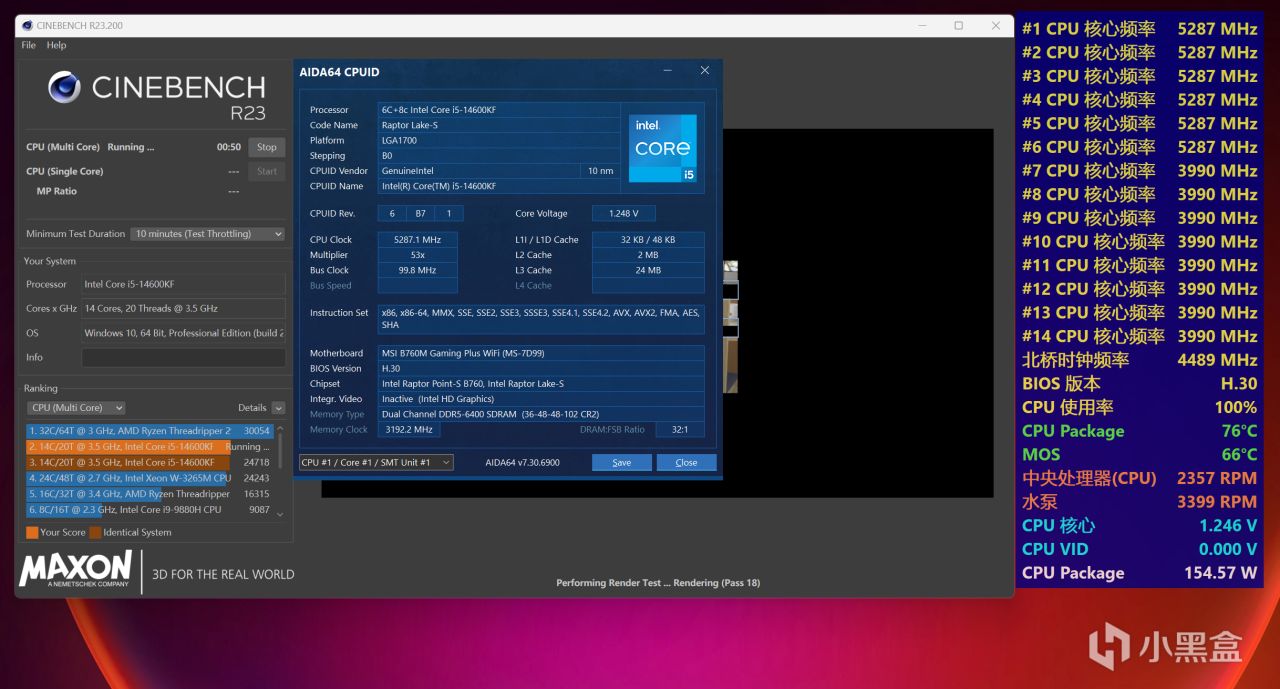
Task: Select the running i5-14600KF ranking row
Action: [150, 447]
